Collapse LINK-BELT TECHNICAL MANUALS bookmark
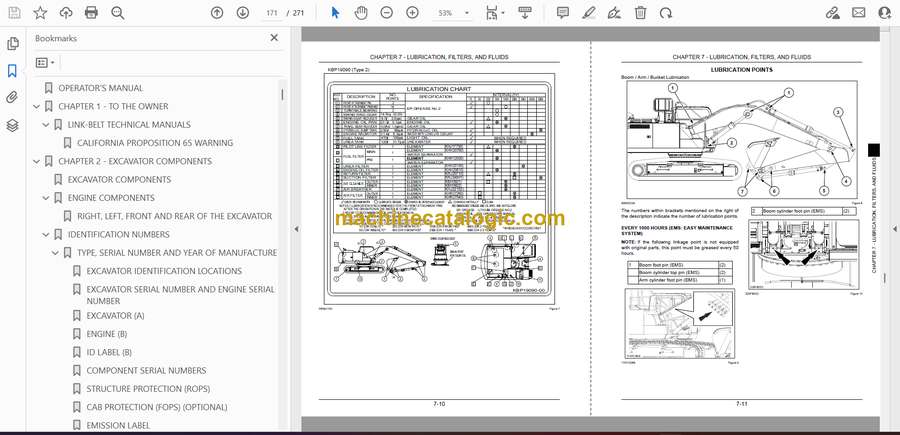Viewport: 900px width, 435px height. tap(46, 125)
